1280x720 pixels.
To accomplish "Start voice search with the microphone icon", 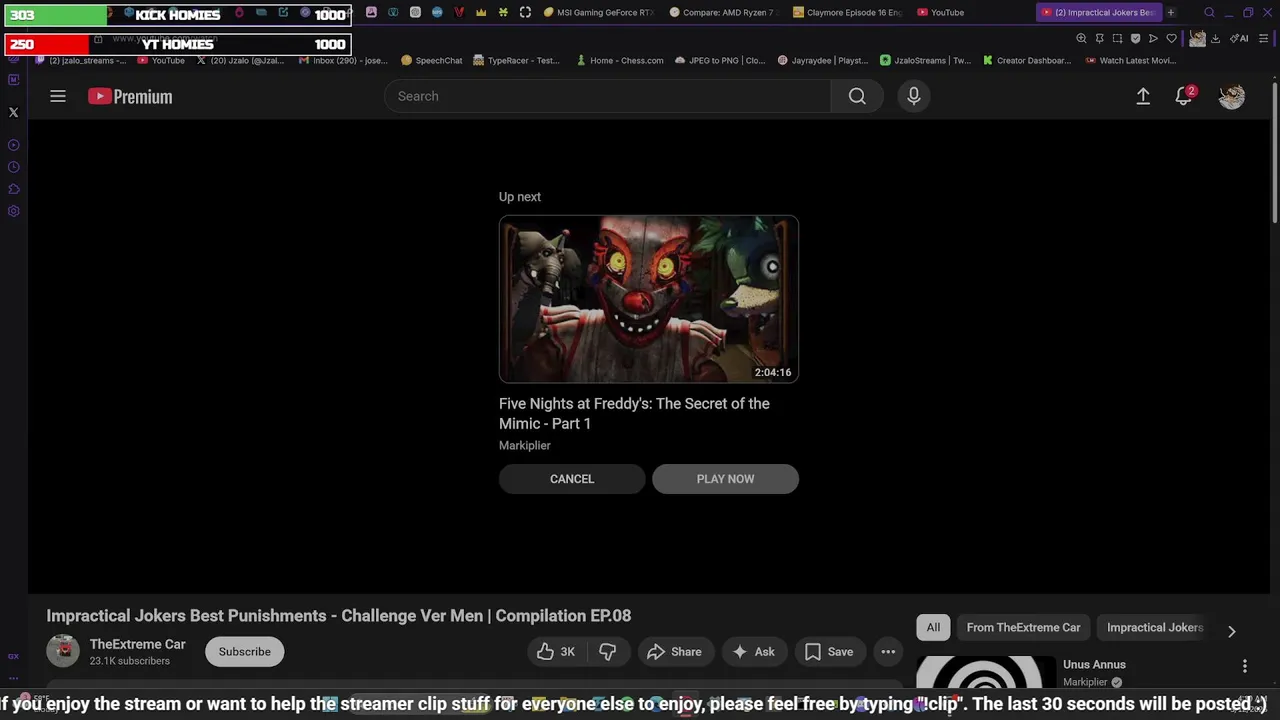I will click(913, 96).
